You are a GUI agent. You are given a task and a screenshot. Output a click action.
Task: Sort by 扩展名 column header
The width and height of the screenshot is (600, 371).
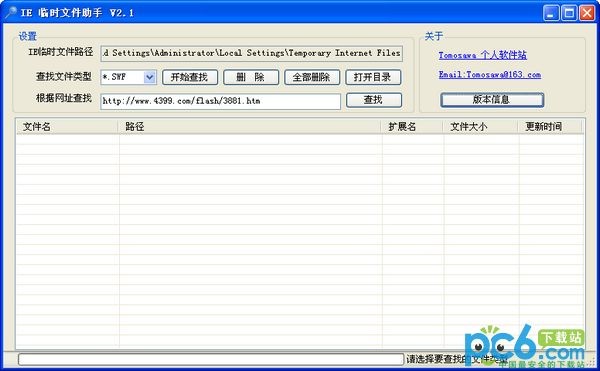point(412,127)
